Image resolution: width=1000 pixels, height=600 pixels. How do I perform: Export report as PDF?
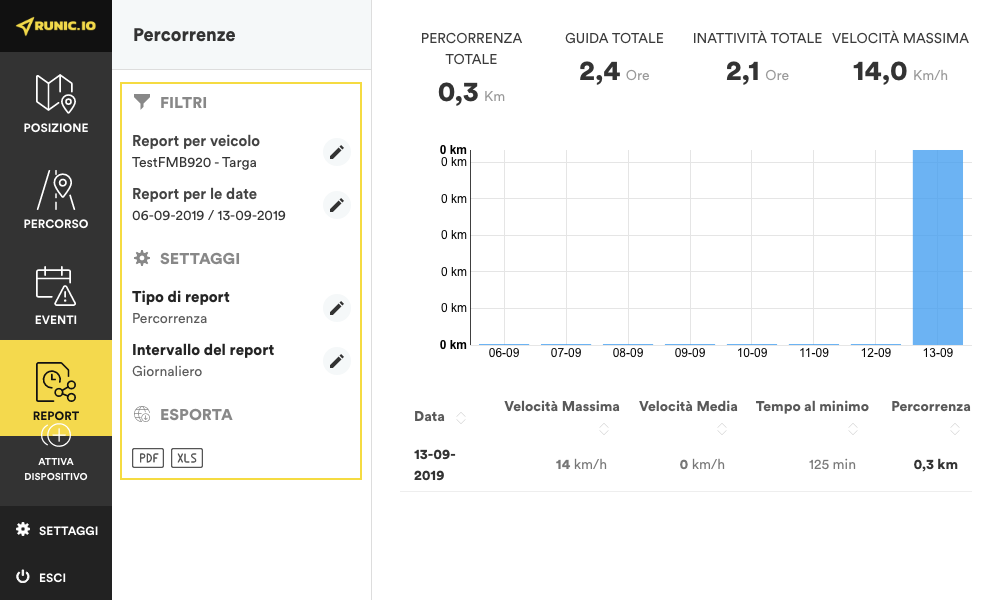click(x=148, y=458)
